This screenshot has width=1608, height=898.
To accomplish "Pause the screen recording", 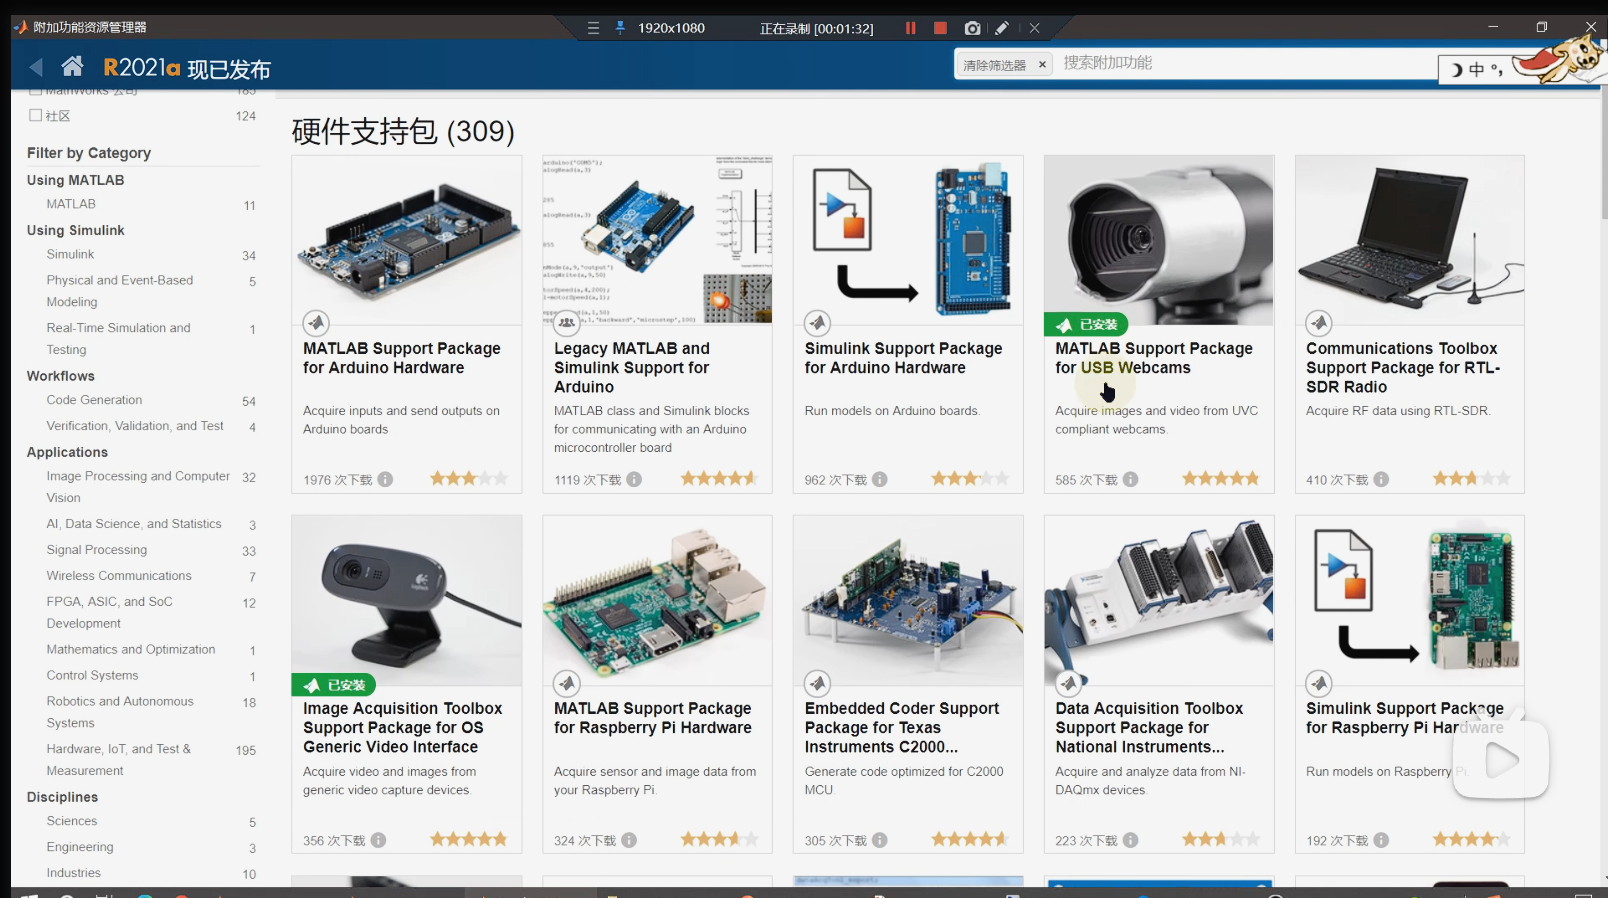I will point(910,28).
